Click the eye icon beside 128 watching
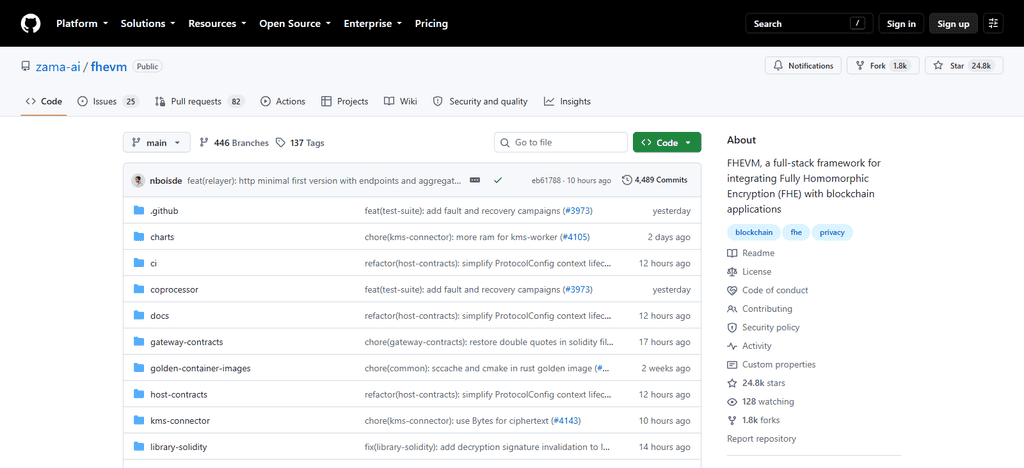 731,401
